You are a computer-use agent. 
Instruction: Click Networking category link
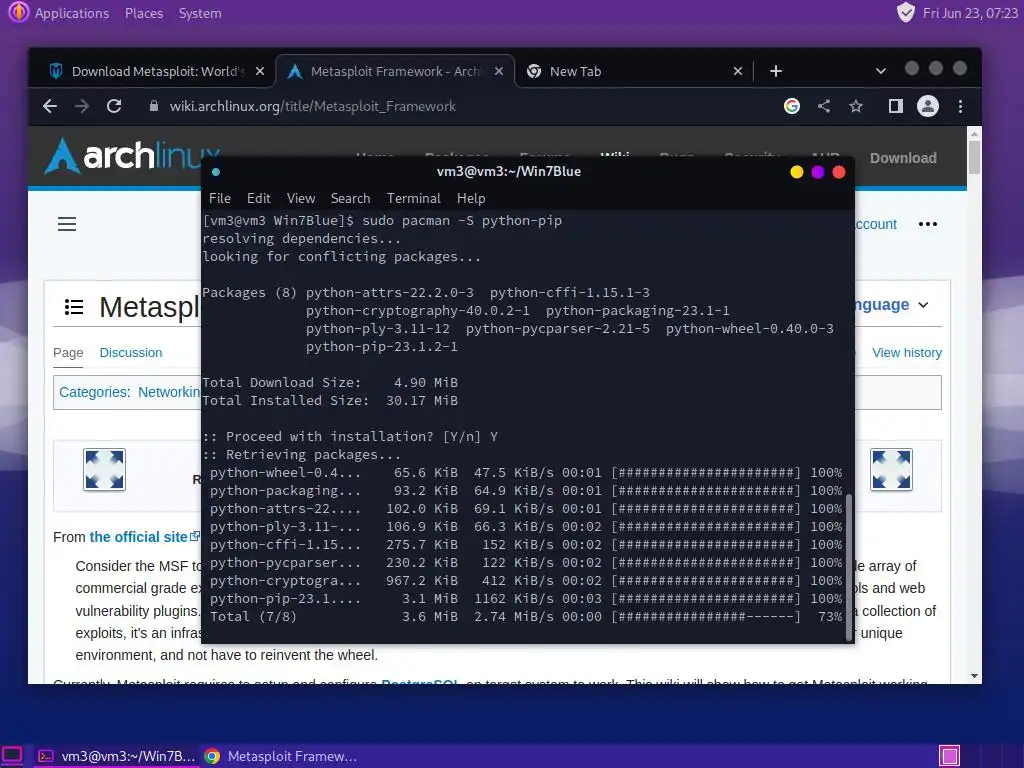[168, 392]
